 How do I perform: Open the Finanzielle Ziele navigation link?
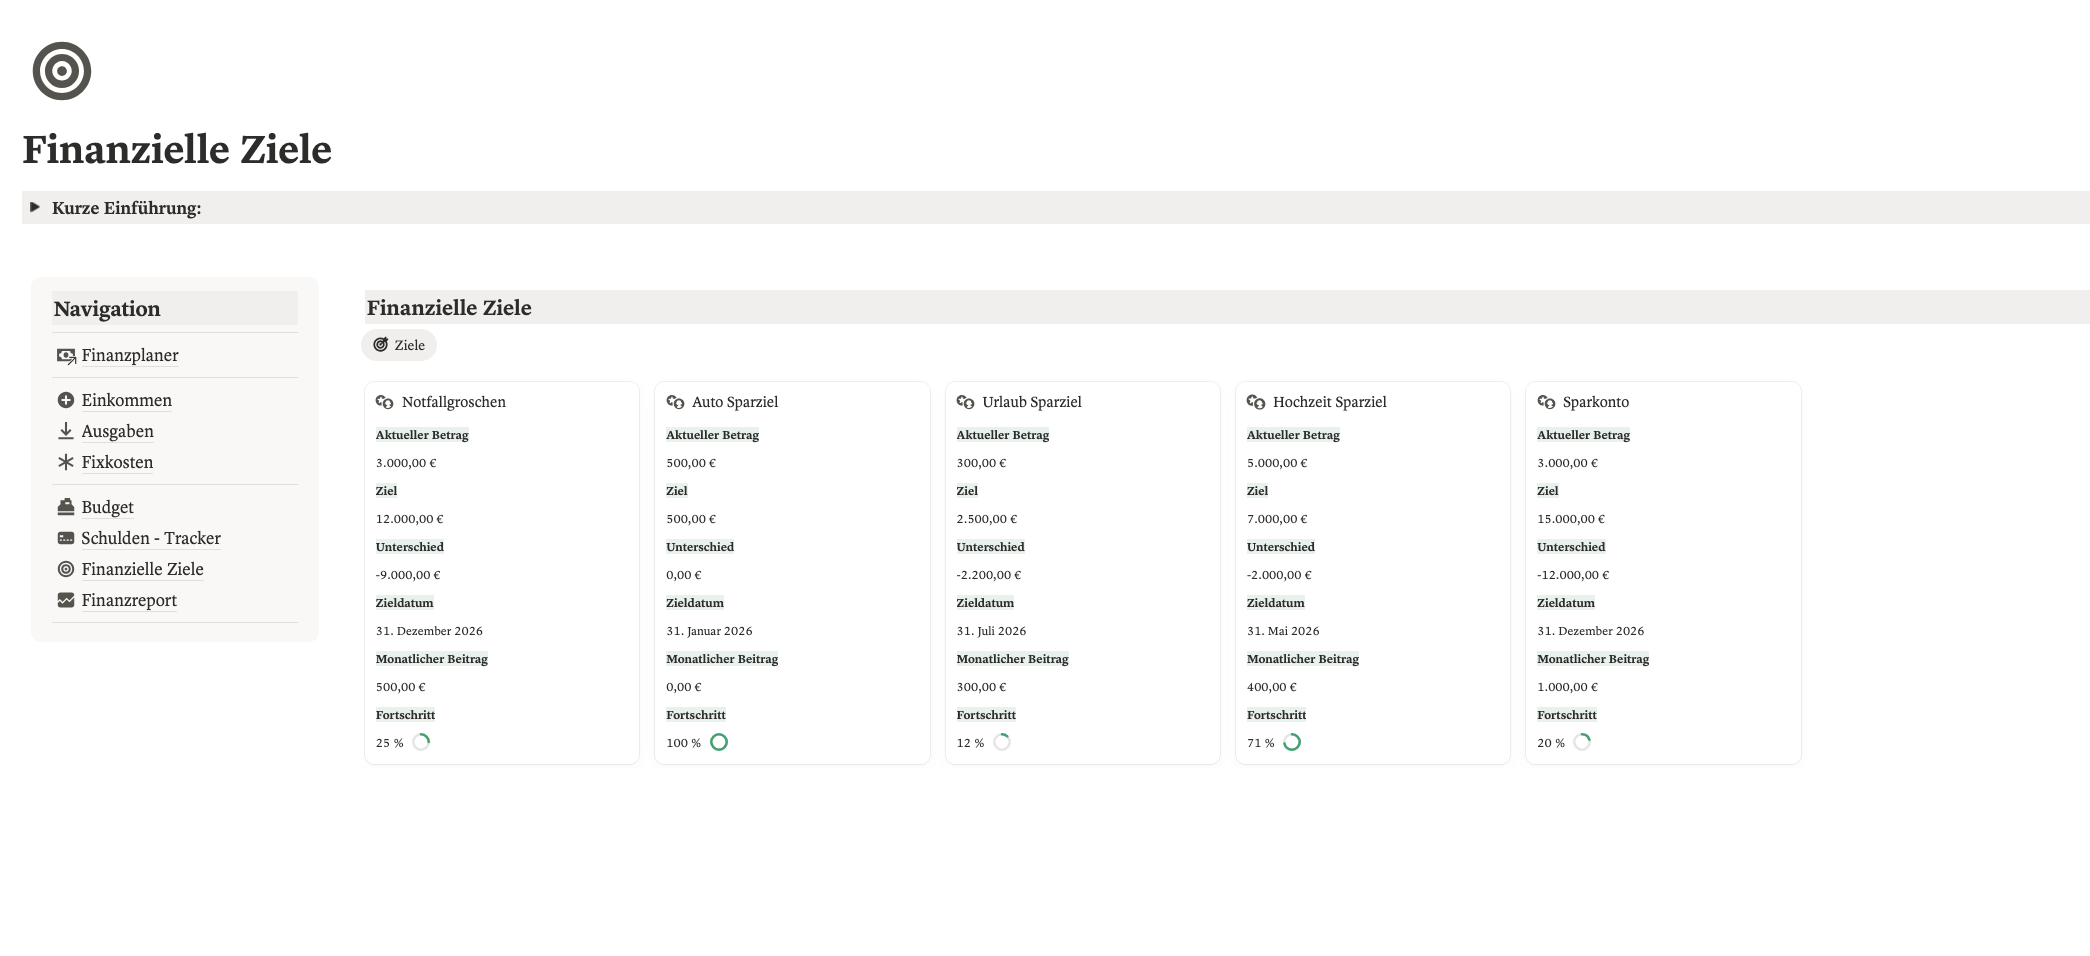(142, 569)
